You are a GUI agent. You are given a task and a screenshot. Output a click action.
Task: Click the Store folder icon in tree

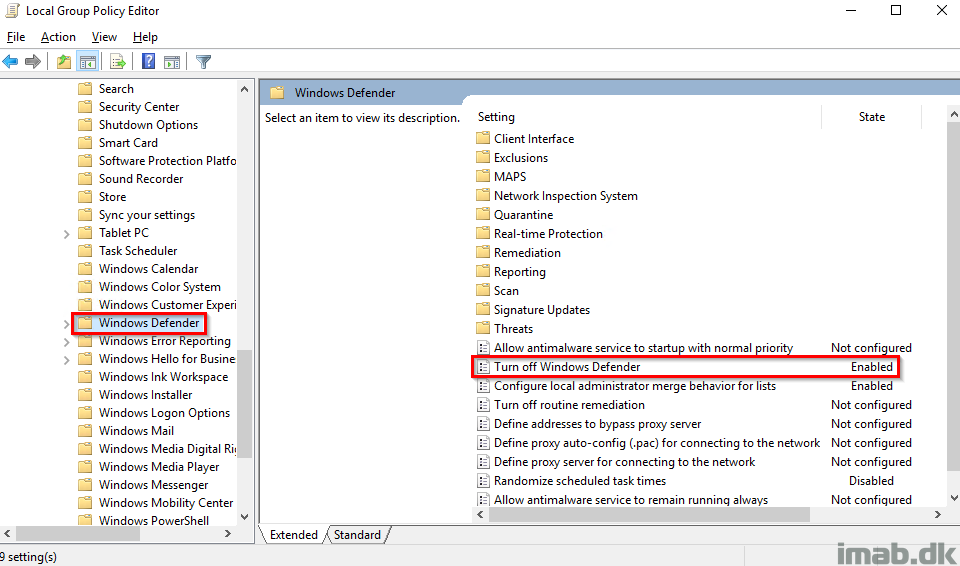85,197
